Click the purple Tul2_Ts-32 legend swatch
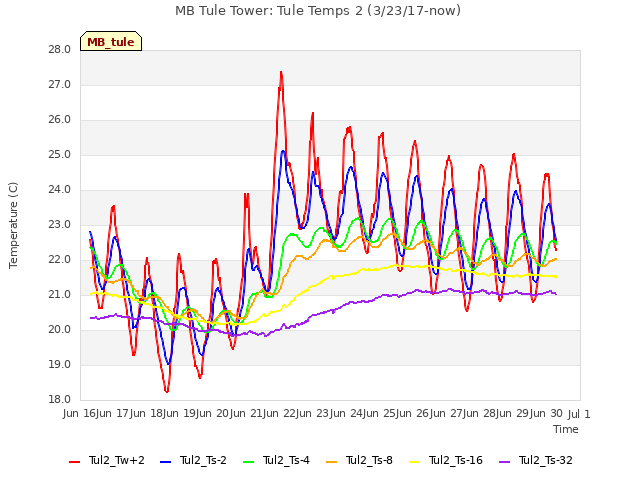This screenshot has width=640, height=480. pos(505,462)
